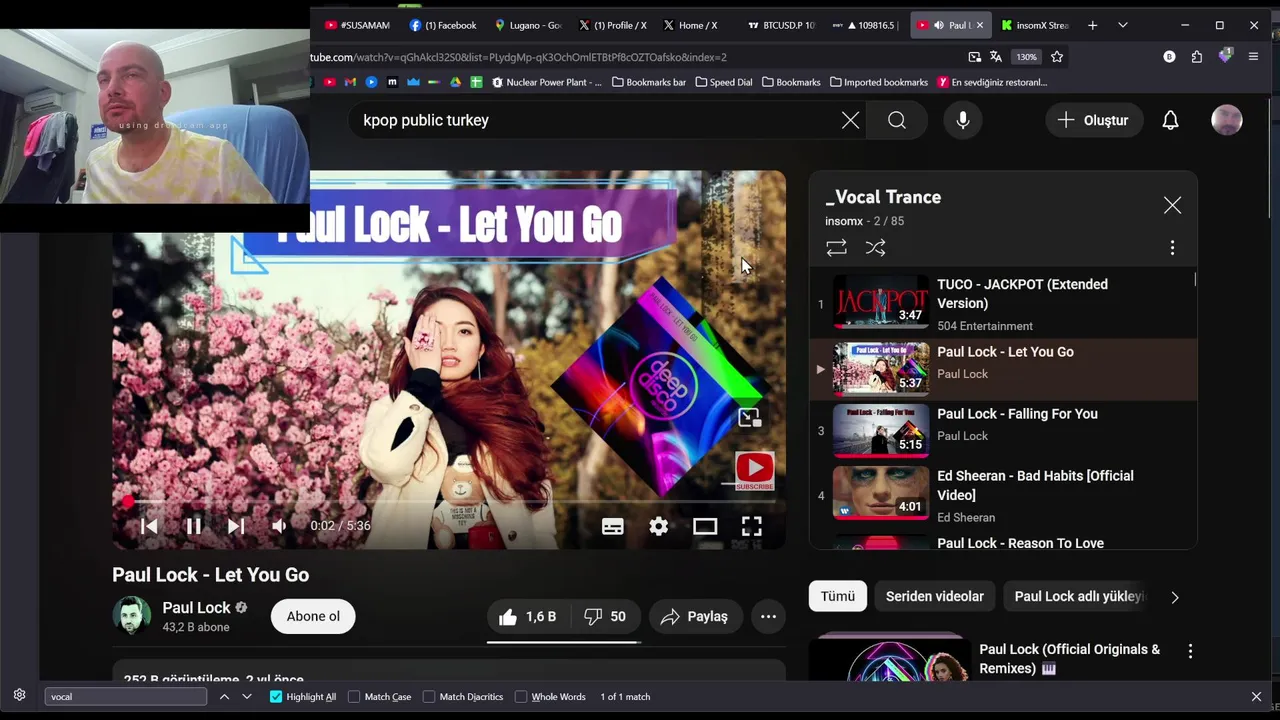The image size is (1280, 720).
Task: Switch to theater mode view
Action: pos(705,526)
